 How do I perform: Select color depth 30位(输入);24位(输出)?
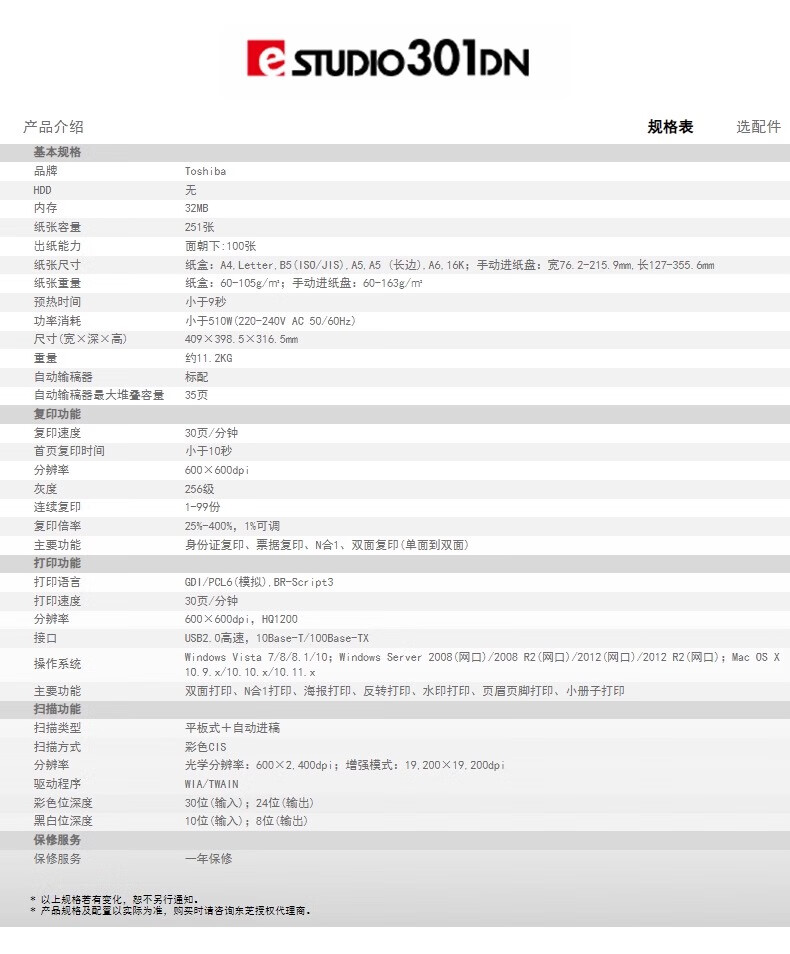250,803
